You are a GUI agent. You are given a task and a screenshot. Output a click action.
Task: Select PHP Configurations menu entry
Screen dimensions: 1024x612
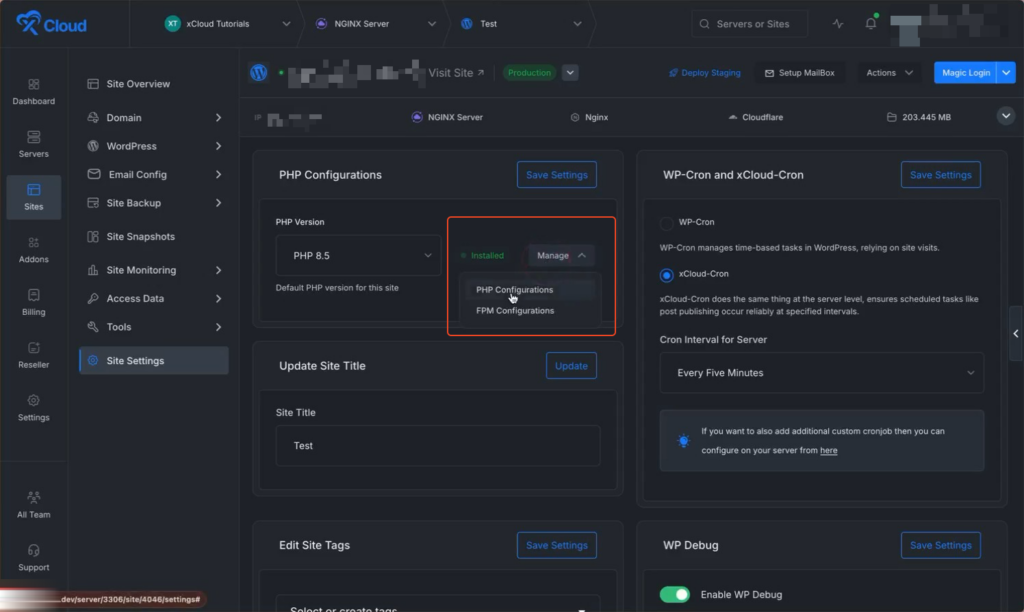pyautogui.click(x=514, y=290)
